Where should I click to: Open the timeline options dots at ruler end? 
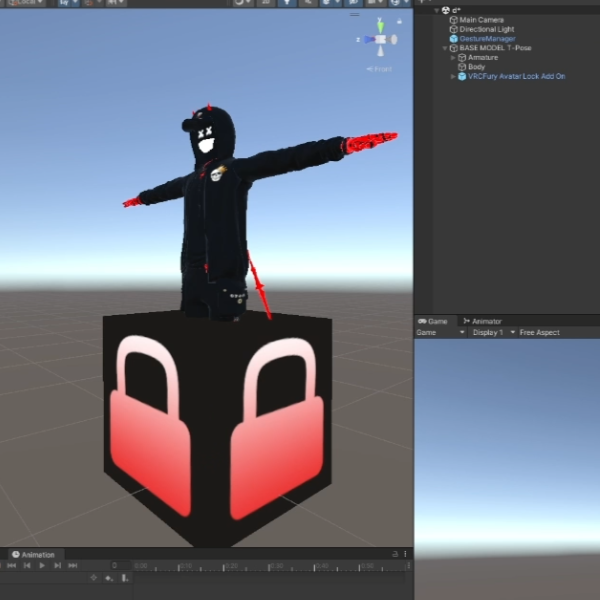409,566
